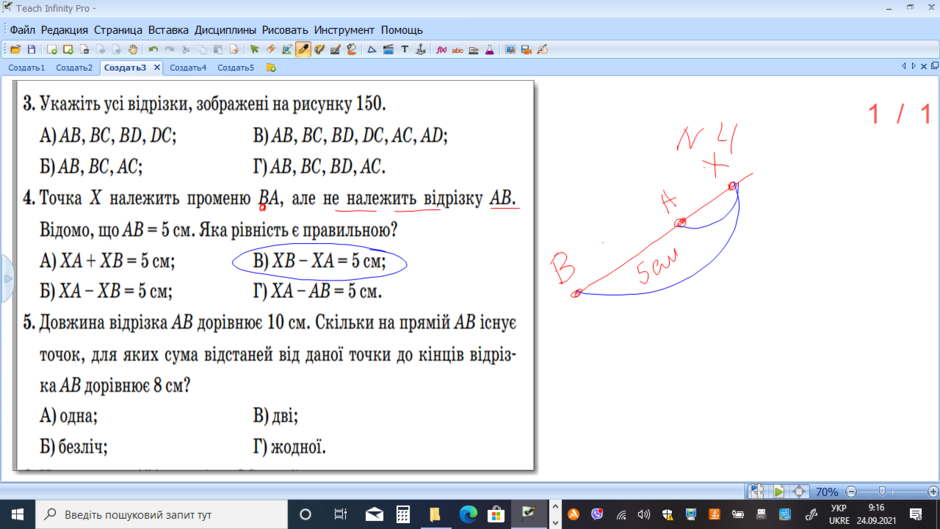
Task: Click the УКР language indicator
Action: click(839, 508)
